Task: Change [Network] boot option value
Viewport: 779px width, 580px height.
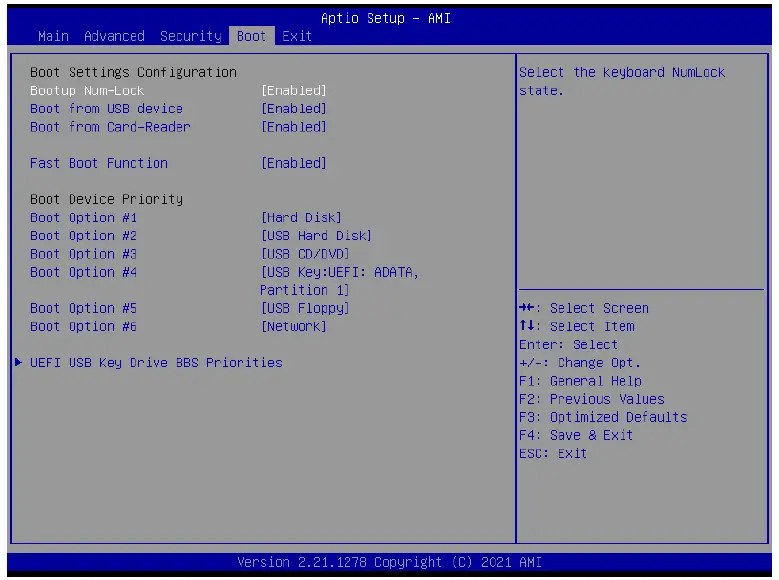Action: click(x=294, y=327)
